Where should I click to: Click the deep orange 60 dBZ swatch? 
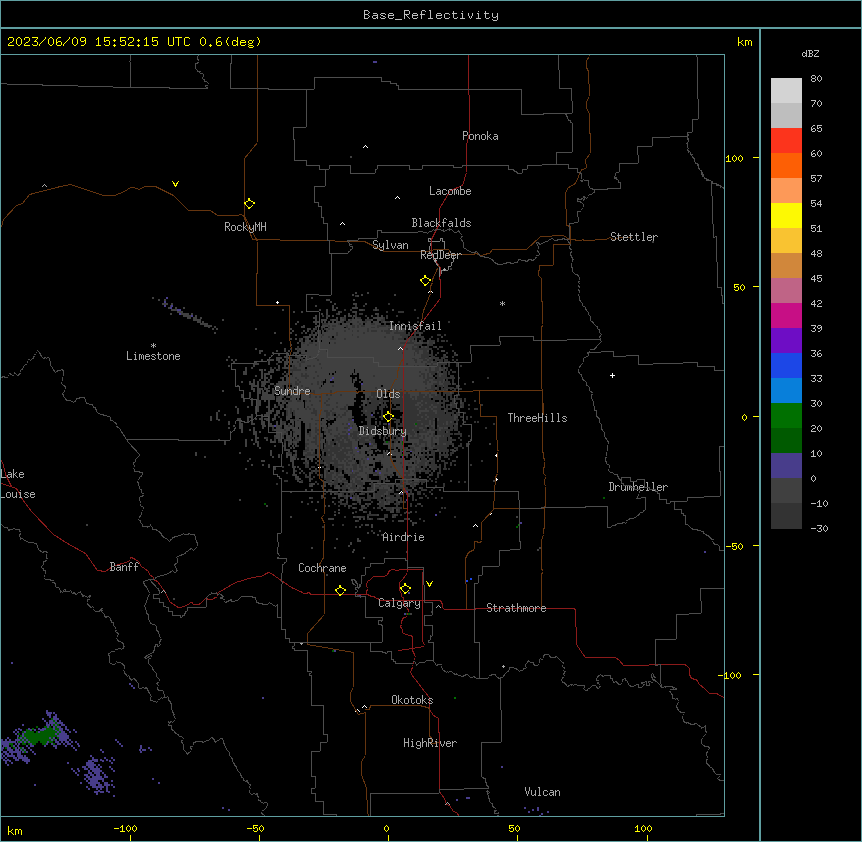pyautogui.click(x=786, y=165)
